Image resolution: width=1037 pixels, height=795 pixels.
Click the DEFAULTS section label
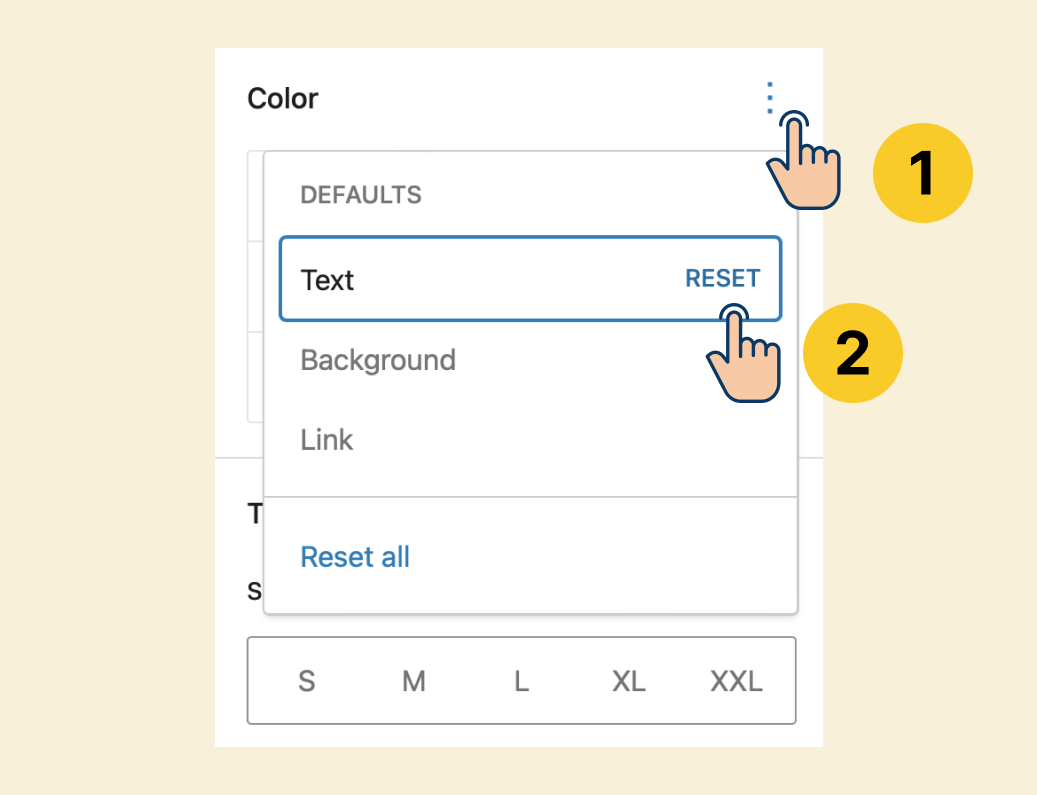[360, 195]
